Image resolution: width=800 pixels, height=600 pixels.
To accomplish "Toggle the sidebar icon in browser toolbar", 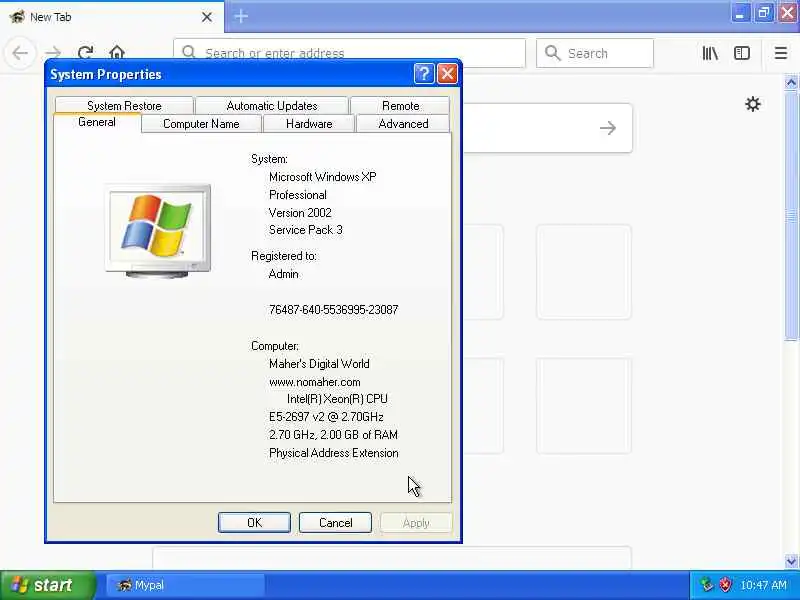I will click(x=741, y=53).
